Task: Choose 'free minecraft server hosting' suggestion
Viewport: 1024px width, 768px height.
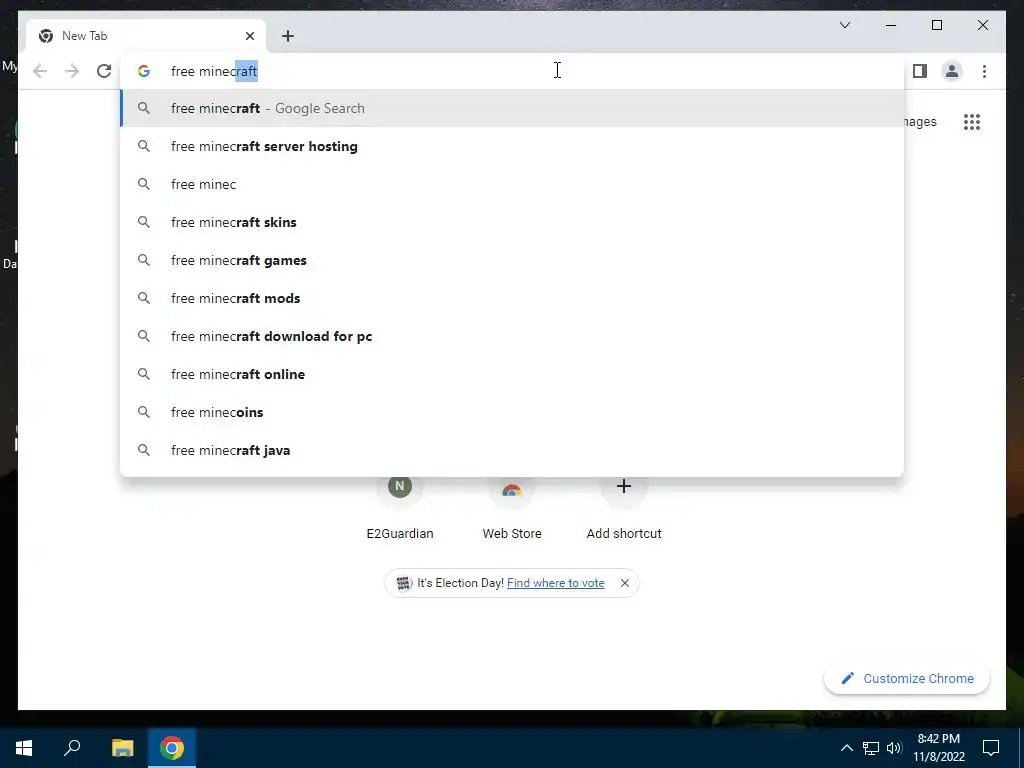Action: pyautogui.click(x=512, y=146)
